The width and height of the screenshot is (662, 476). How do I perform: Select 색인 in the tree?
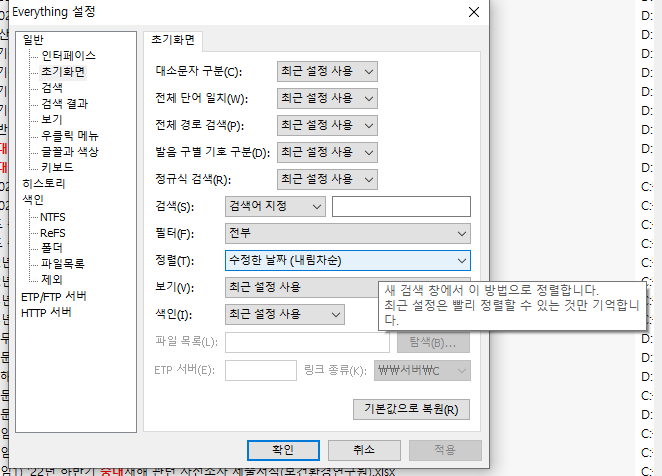tap(33, 200)
